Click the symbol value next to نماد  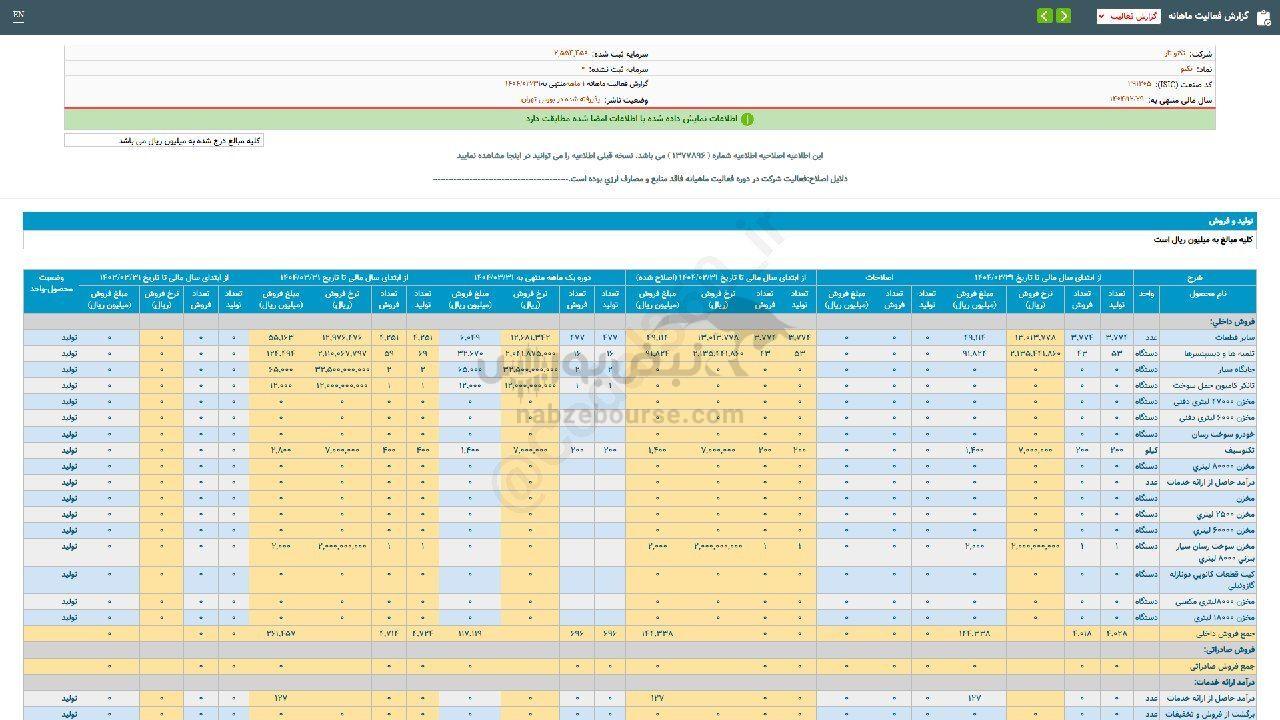click(1186, 69)
